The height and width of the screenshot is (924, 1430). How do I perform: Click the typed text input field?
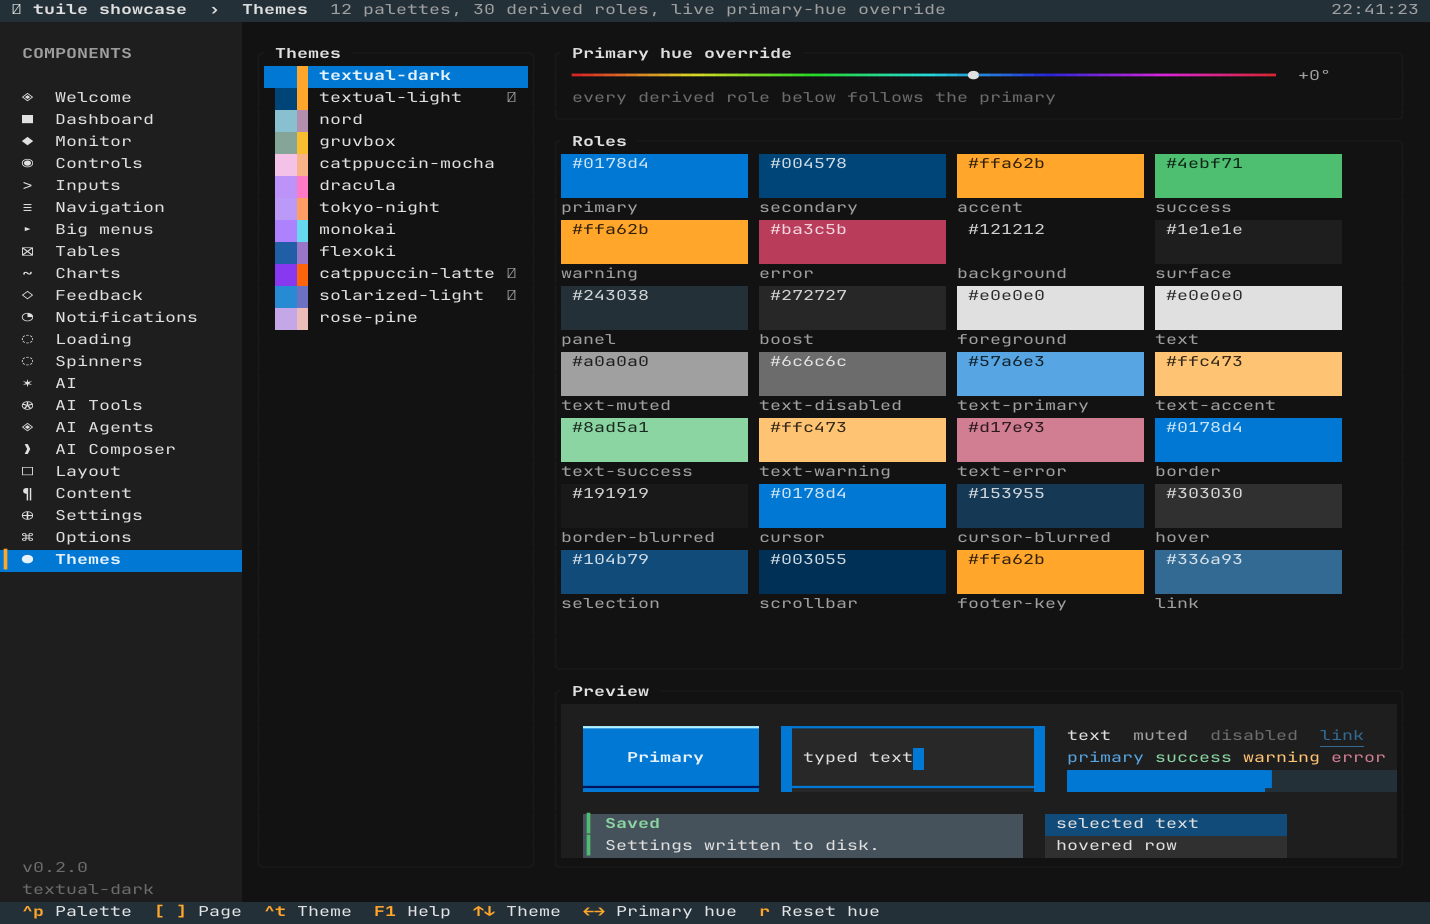click(x=913, y=758)
